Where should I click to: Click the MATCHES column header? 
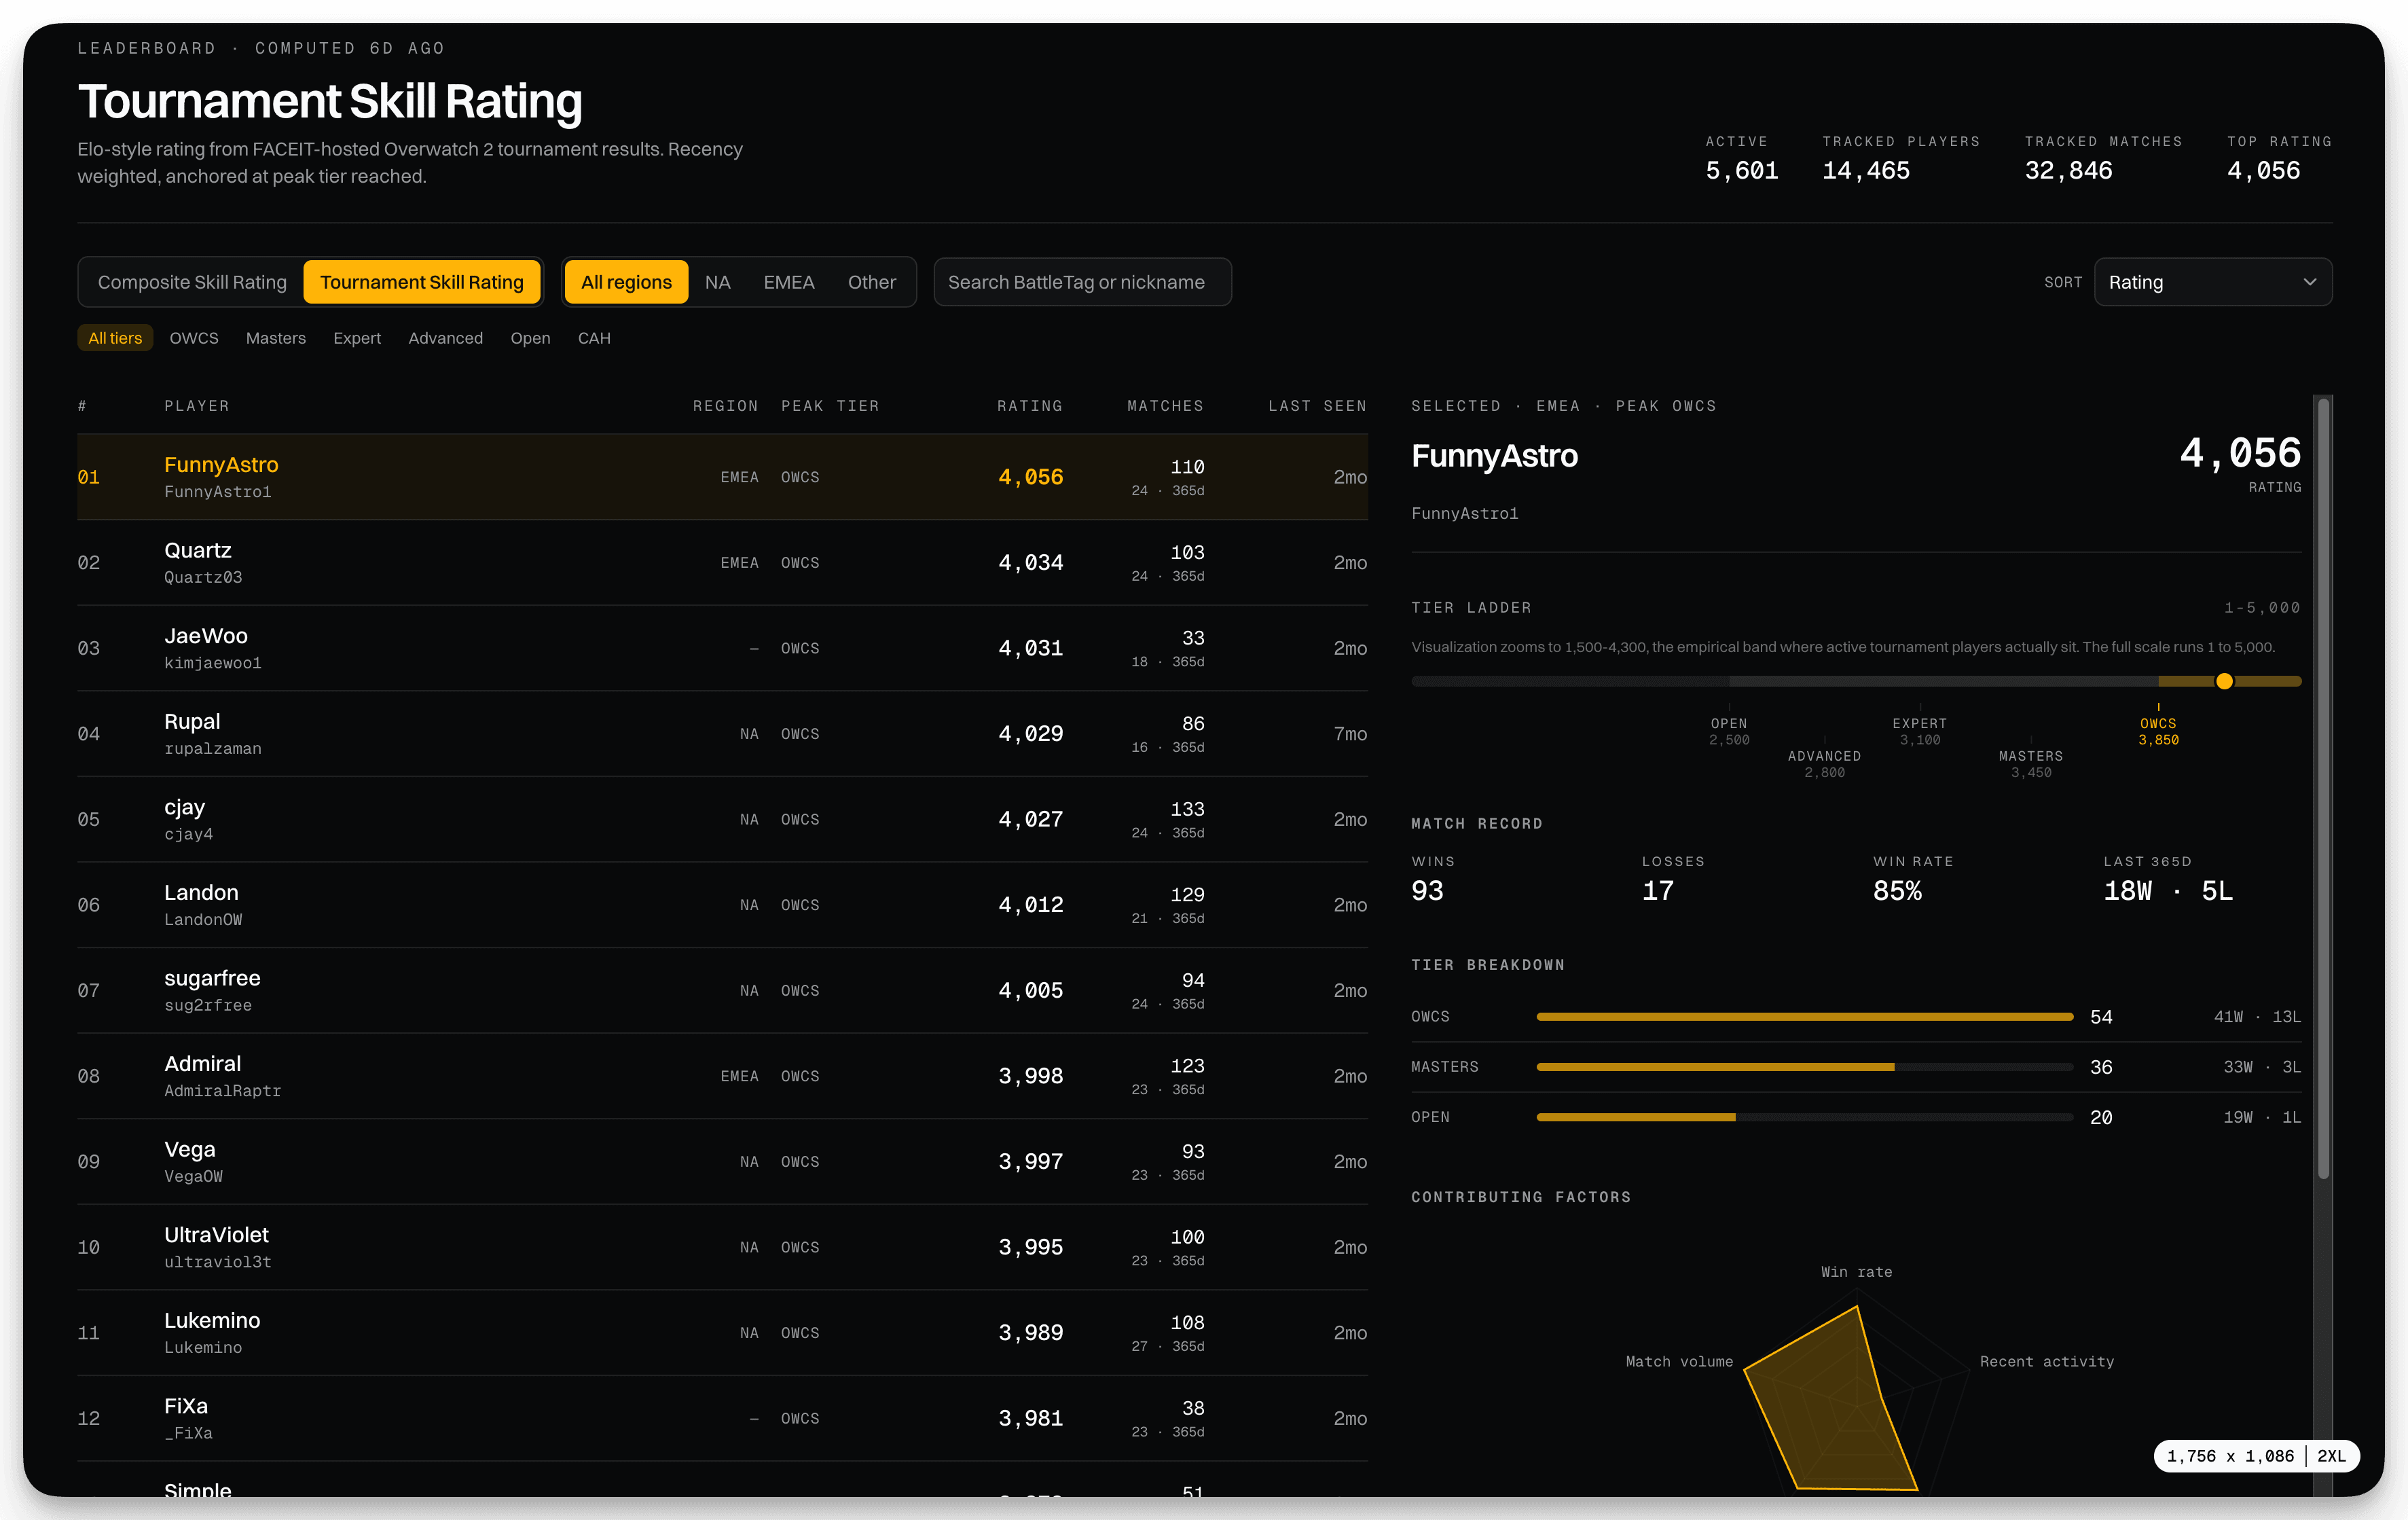[1165, 406]
